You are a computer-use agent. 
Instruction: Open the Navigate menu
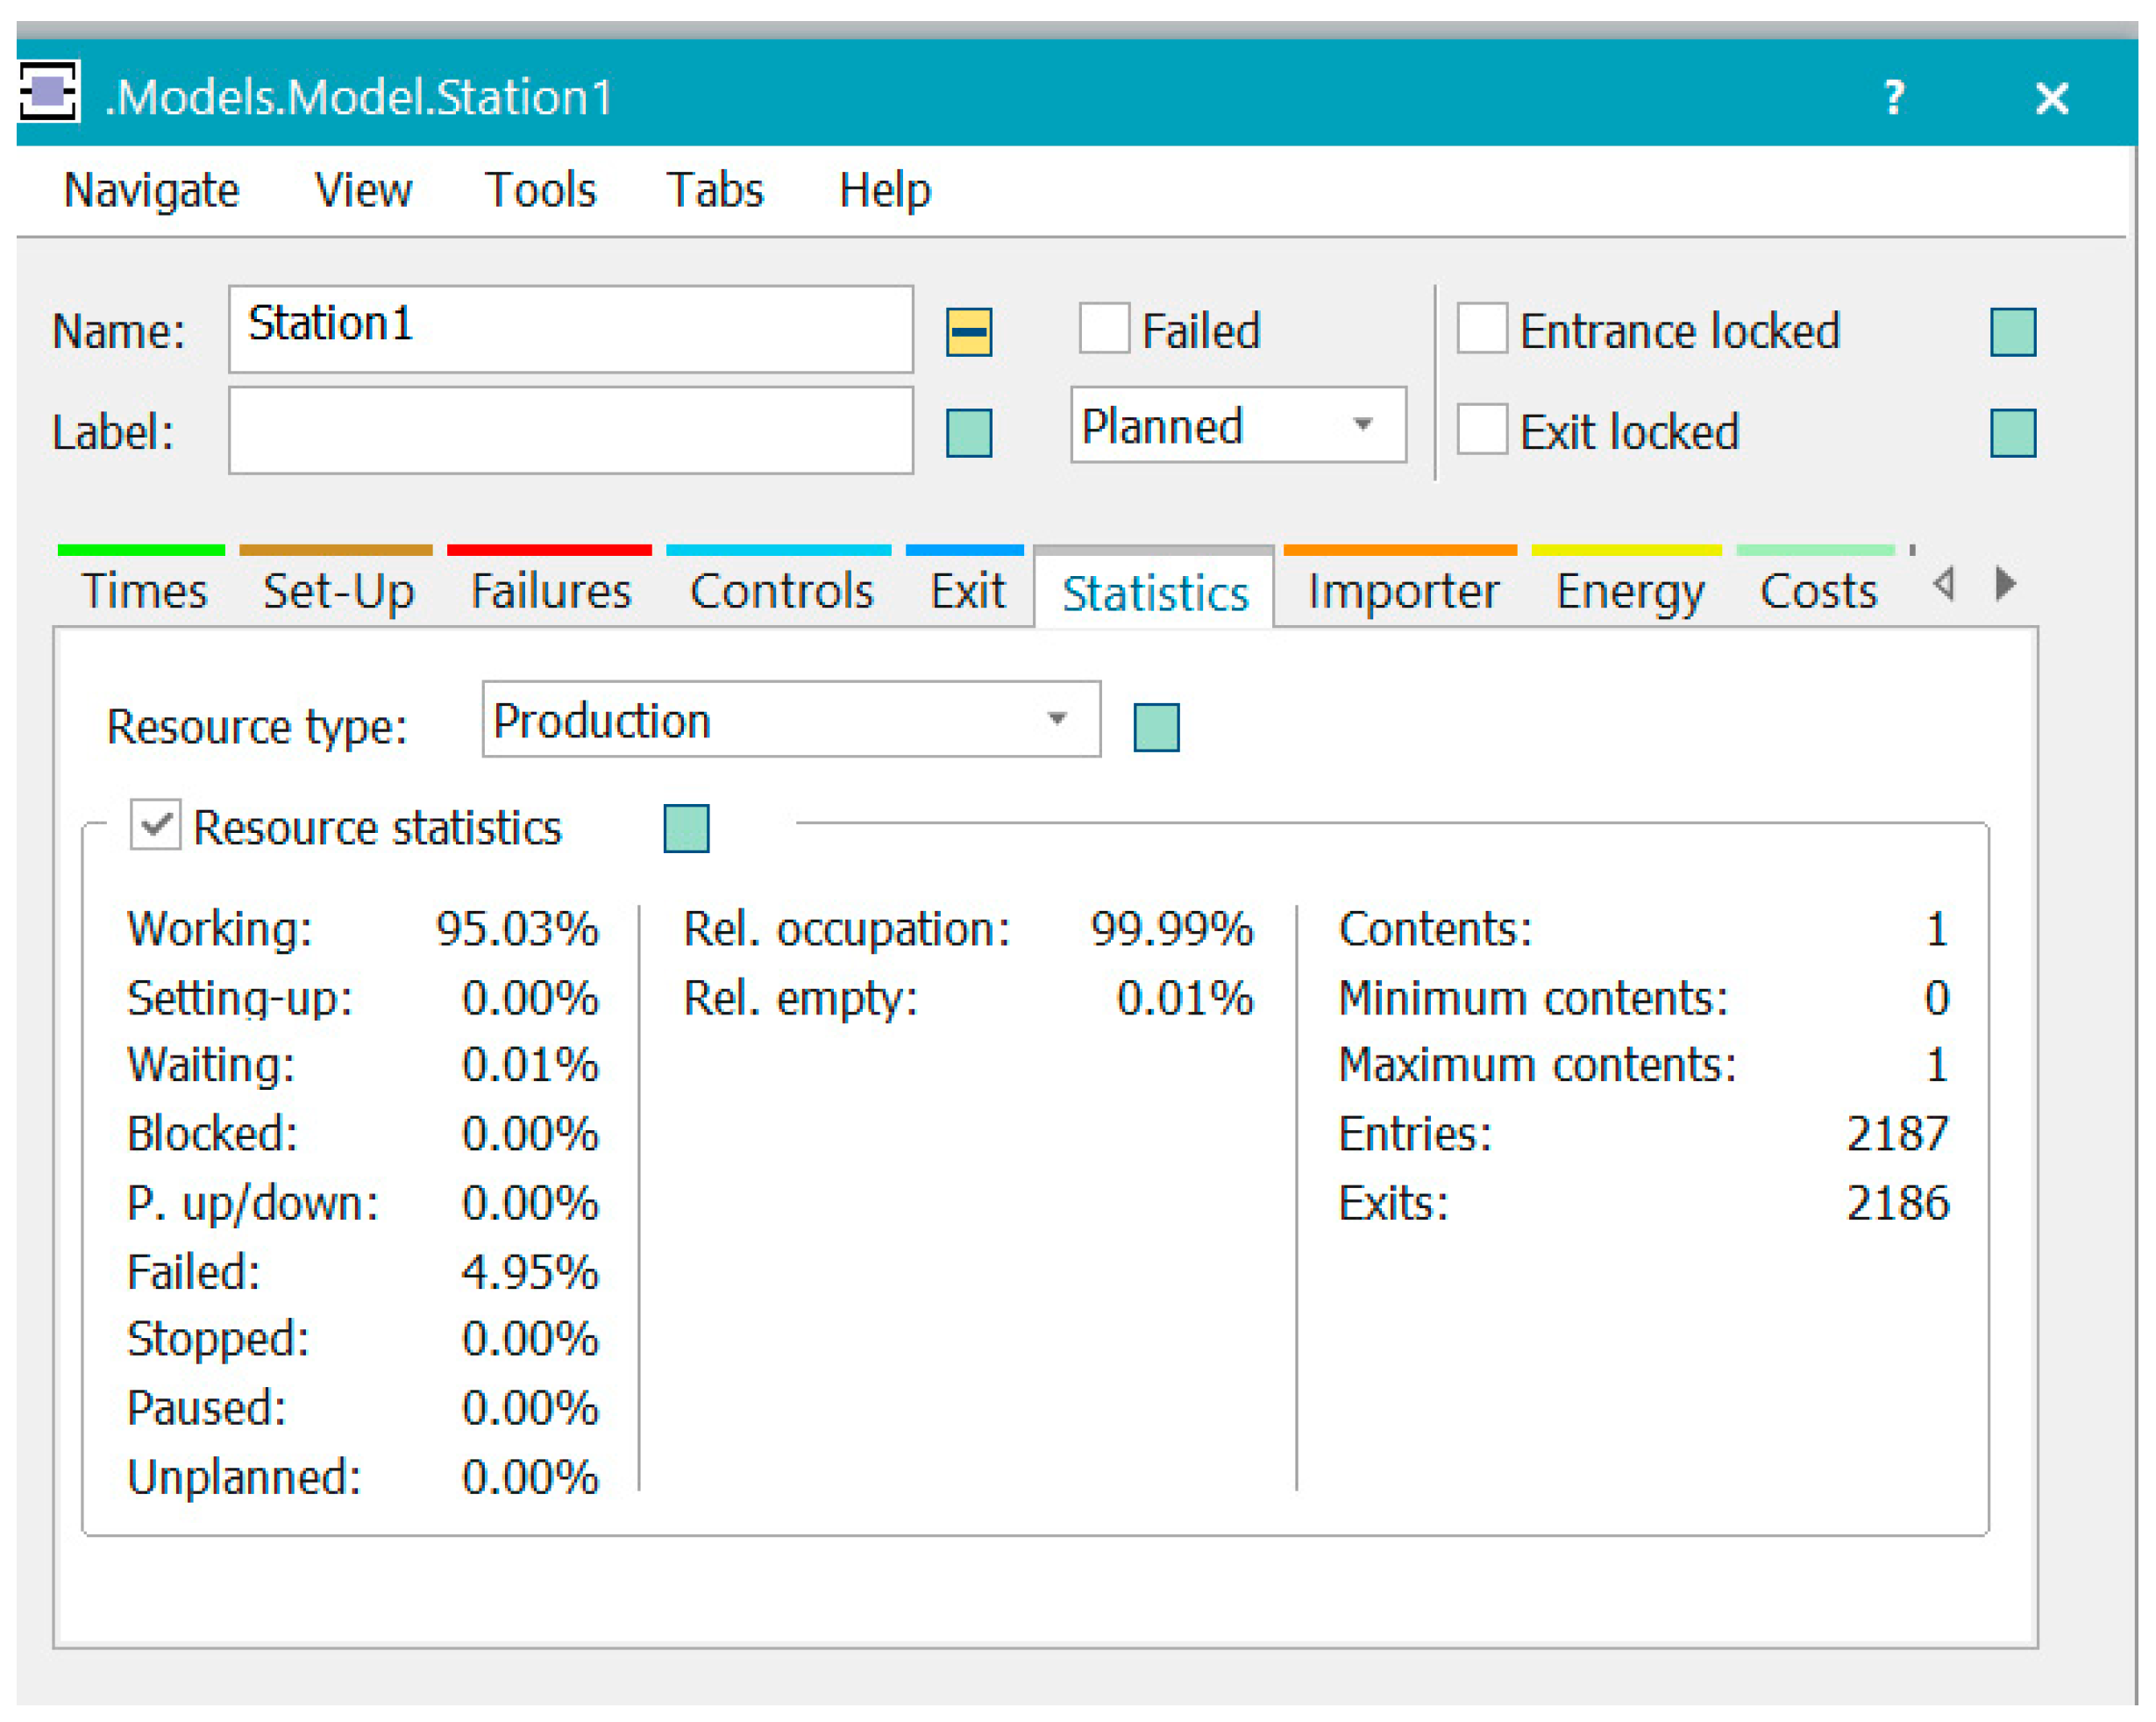151,190
